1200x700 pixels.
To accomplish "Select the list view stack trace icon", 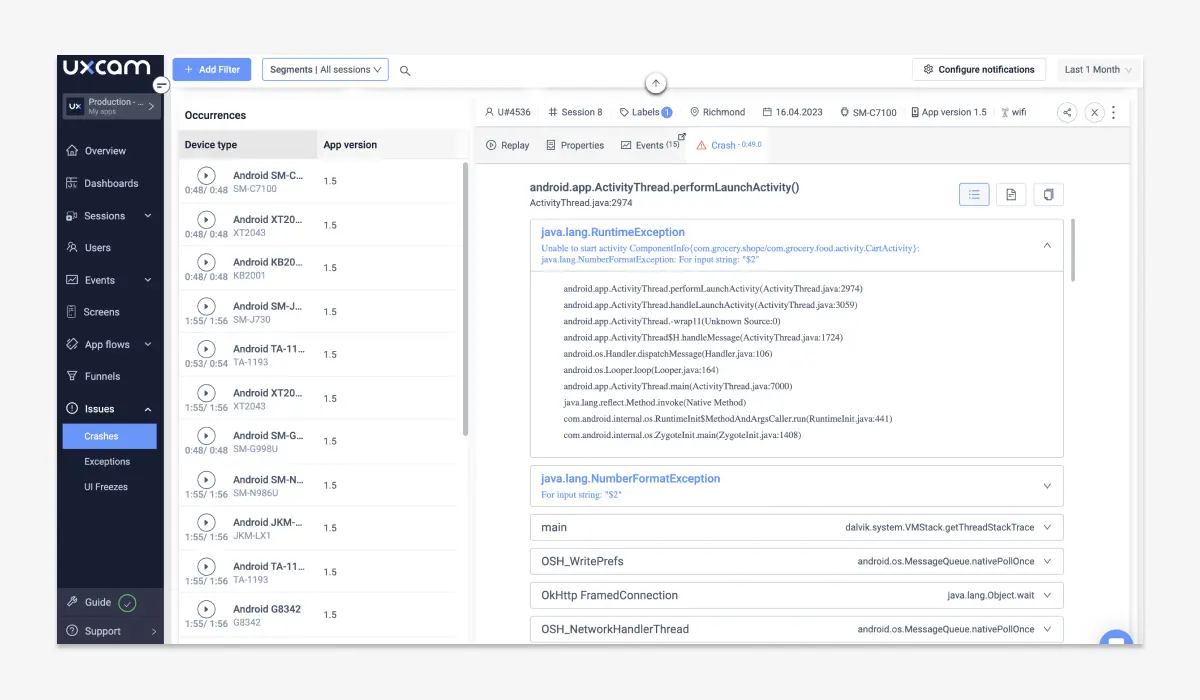I will click(974, 194).
